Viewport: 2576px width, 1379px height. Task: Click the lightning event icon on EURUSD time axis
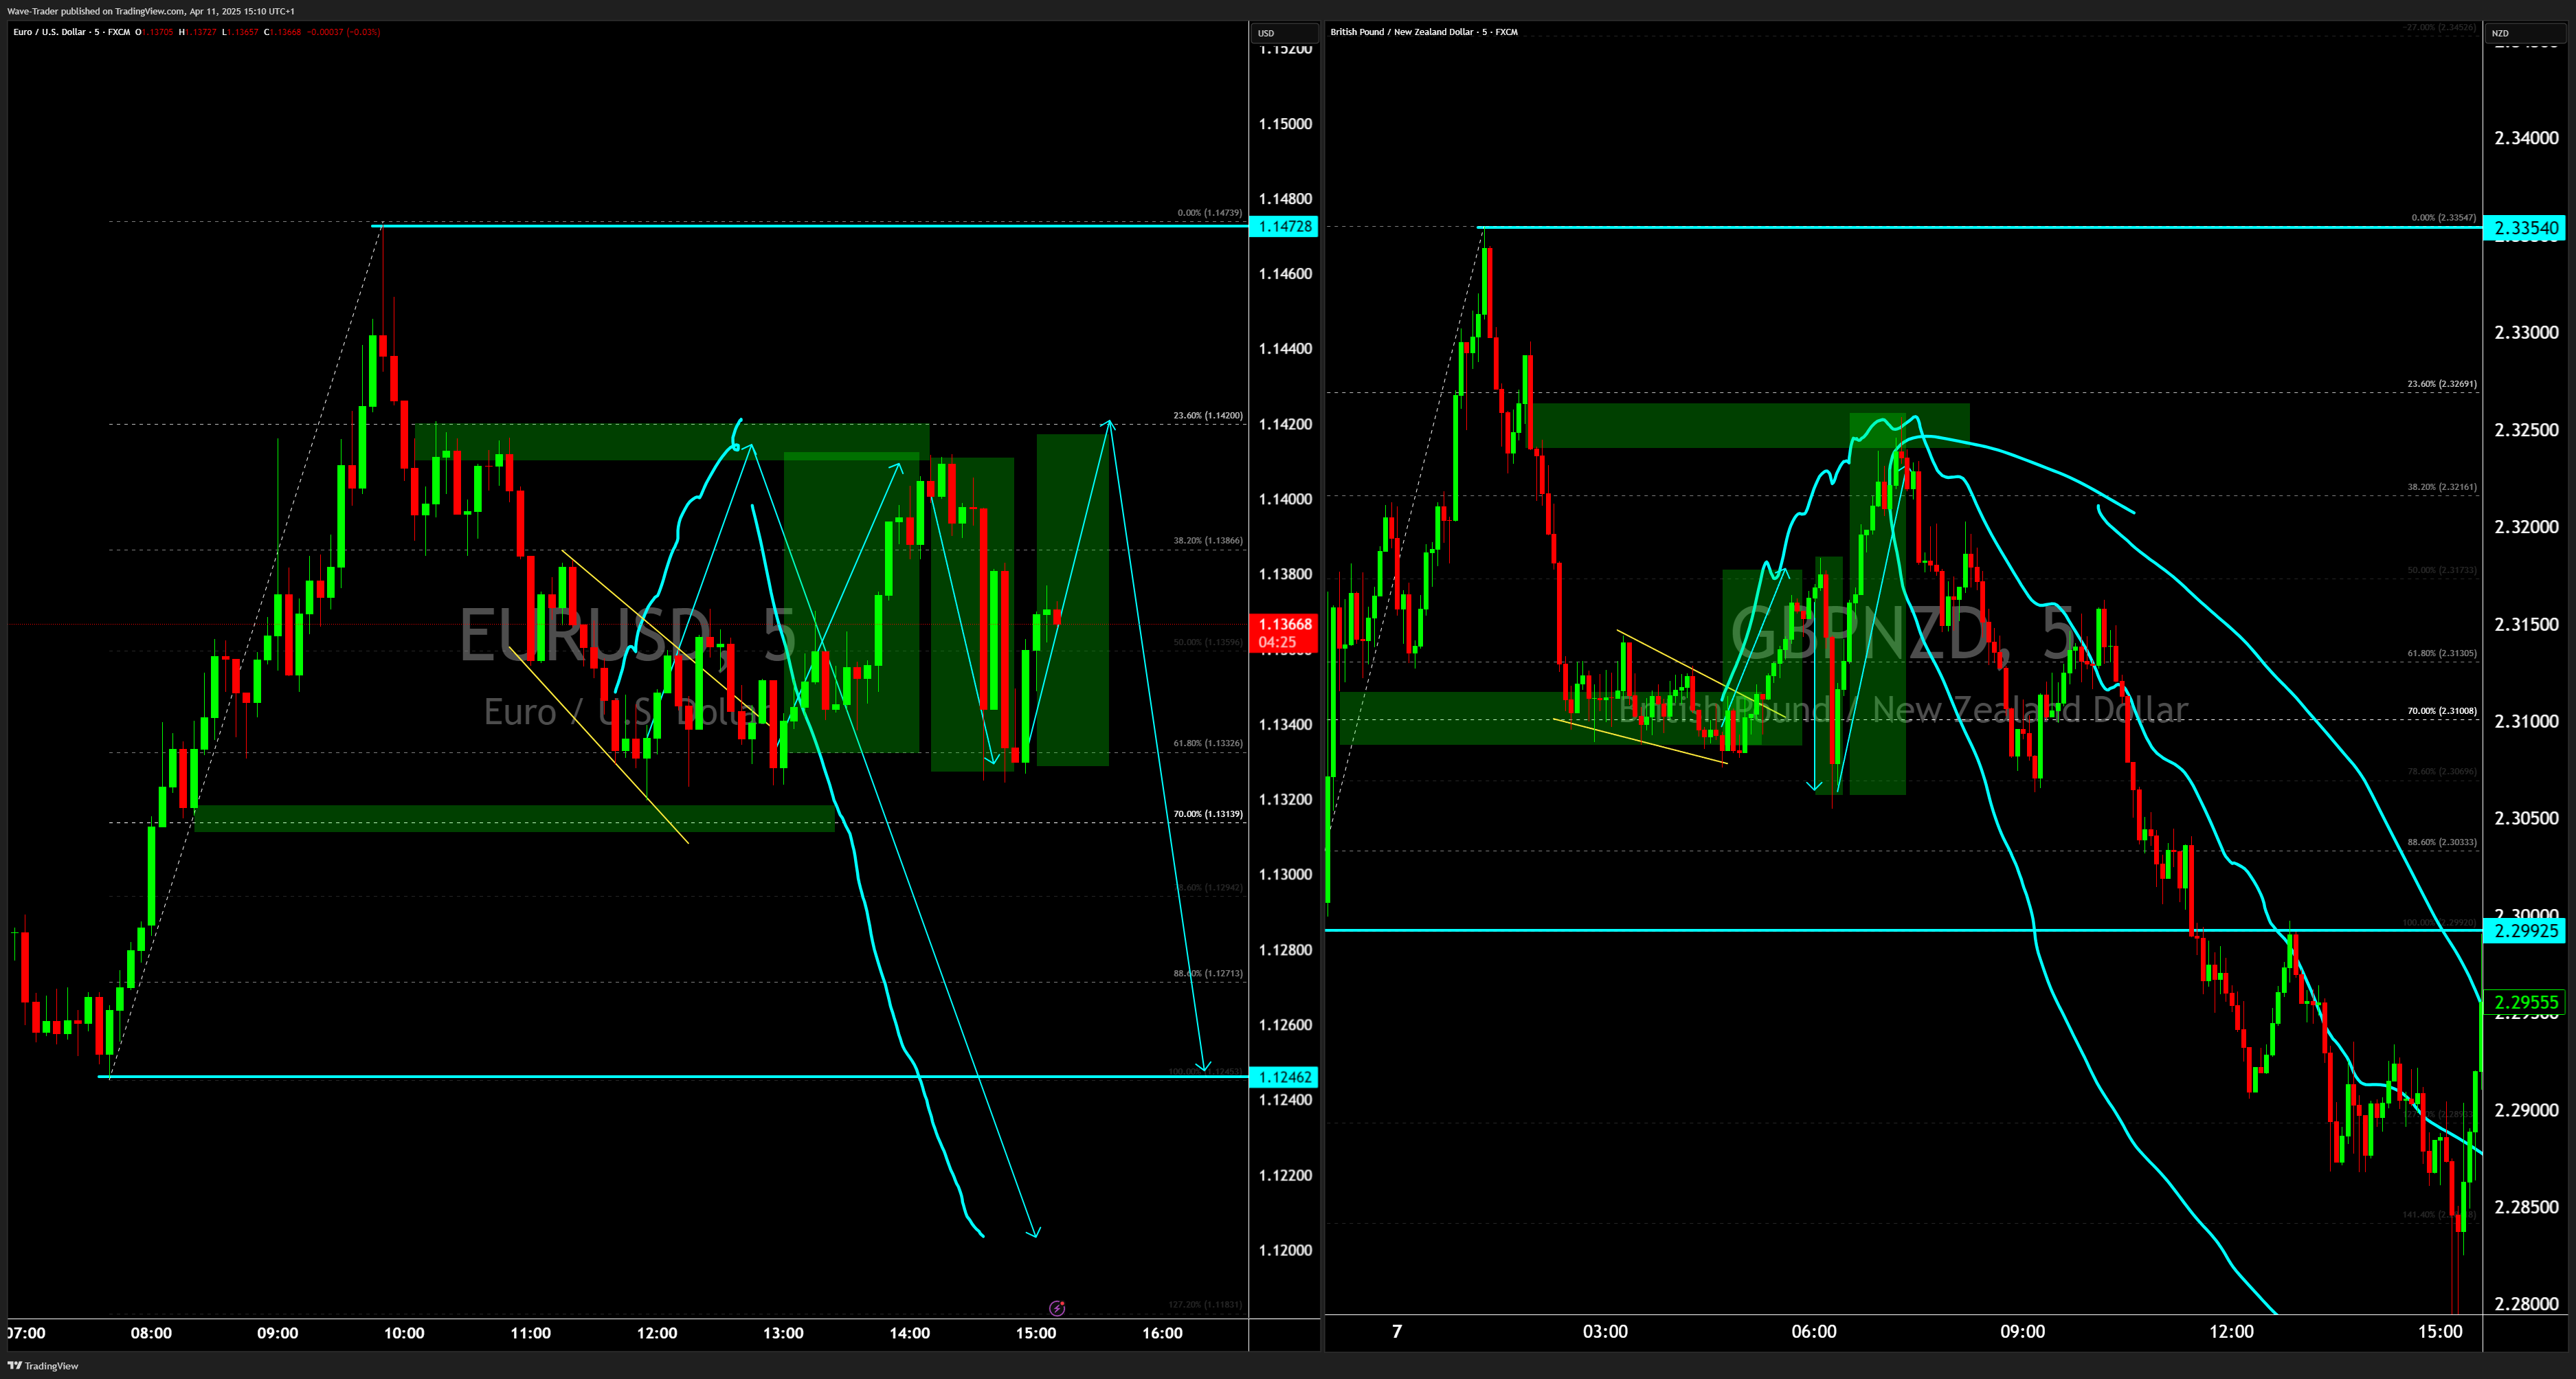tap(1057, 1308)
